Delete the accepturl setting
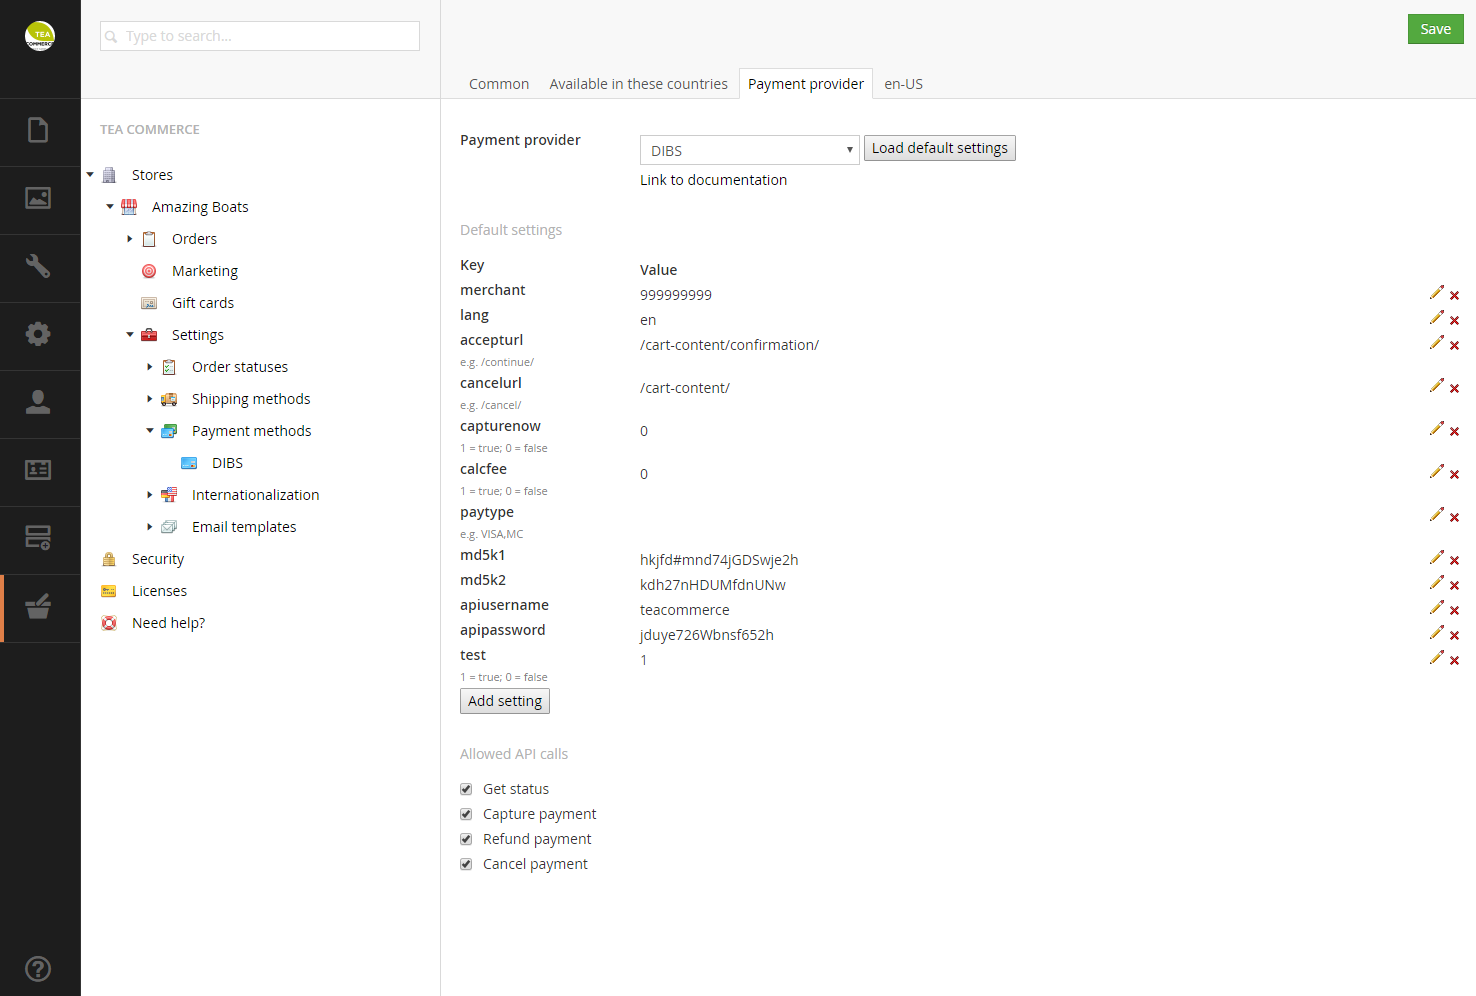Image resolution: width=1476 pixels, height=996 pixels. (x=1455, y=346)
